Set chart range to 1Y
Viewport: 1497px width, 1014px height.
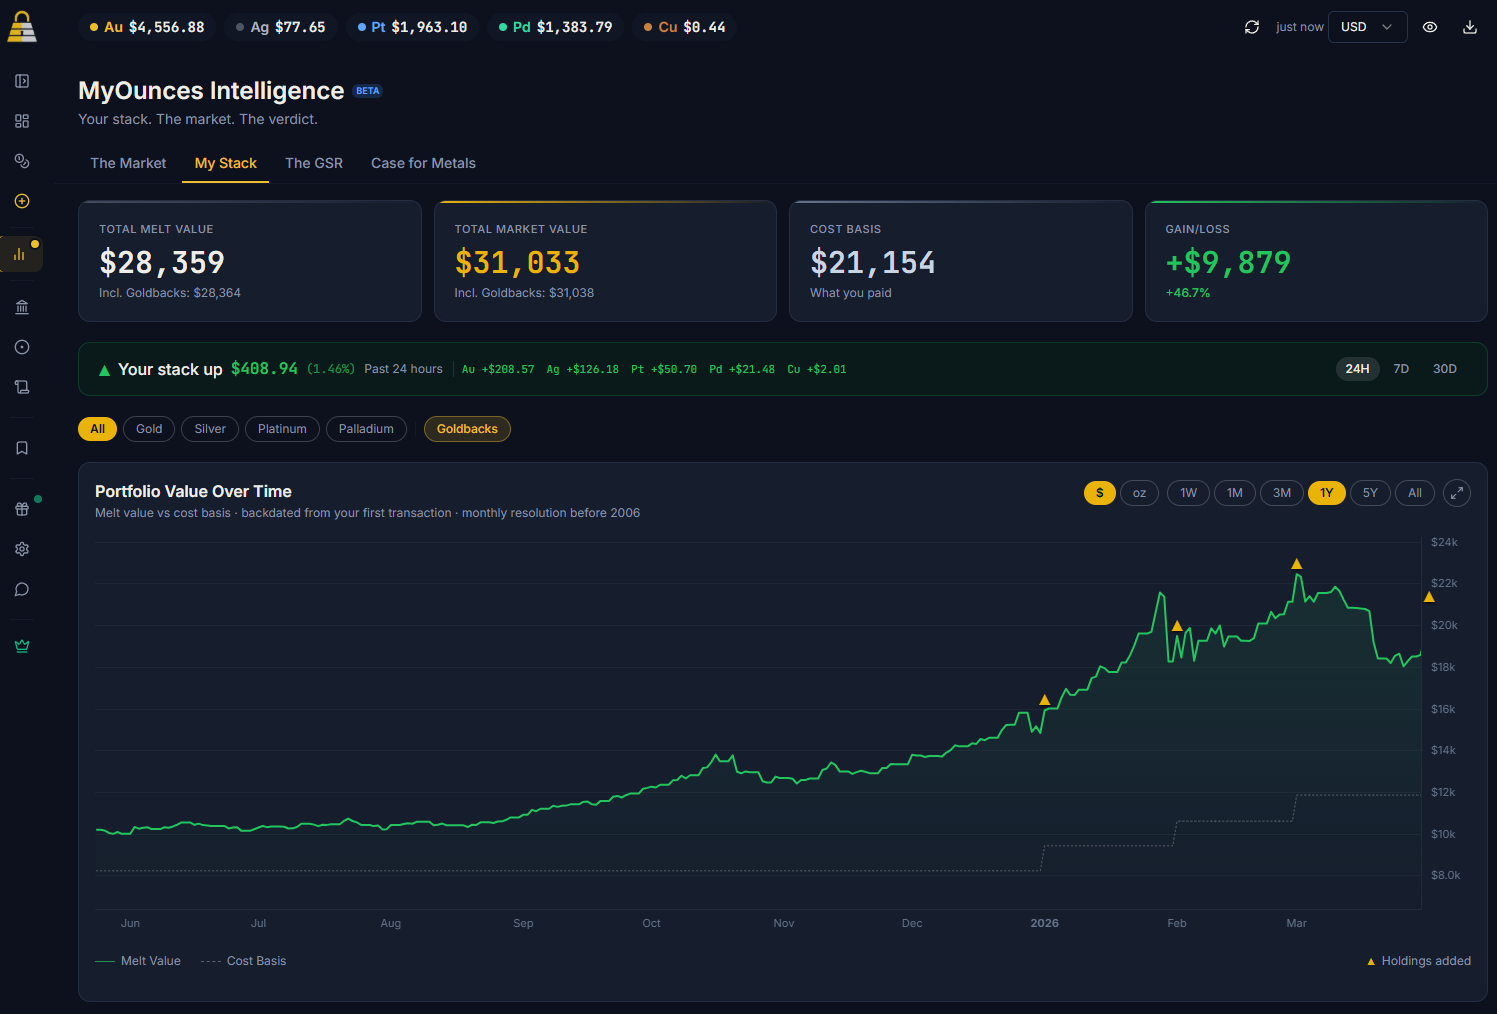click(x=1327, y=493)
